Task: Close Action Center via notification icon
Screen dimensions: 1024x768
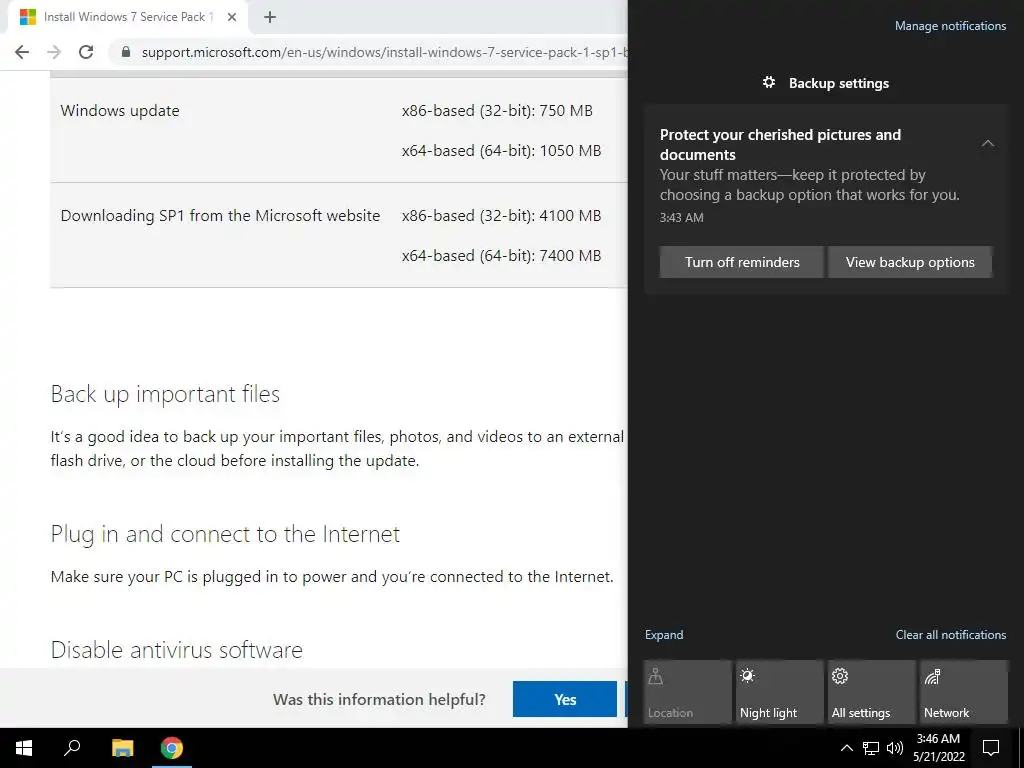Action: 991,748
